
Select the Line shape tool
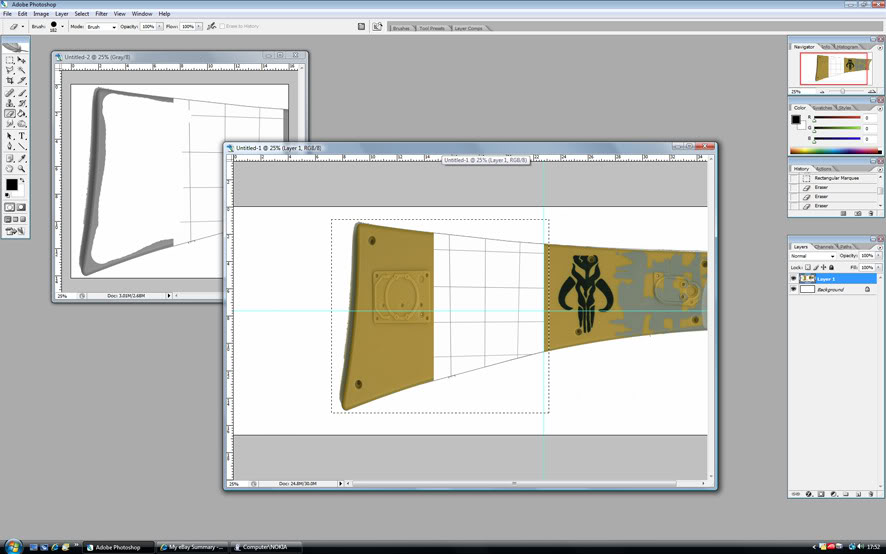click(21, 146)
